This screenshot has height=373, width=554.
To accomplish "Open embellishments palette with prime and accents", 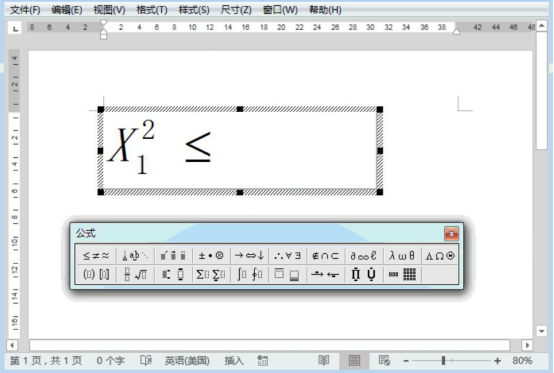I will (173, 255).
